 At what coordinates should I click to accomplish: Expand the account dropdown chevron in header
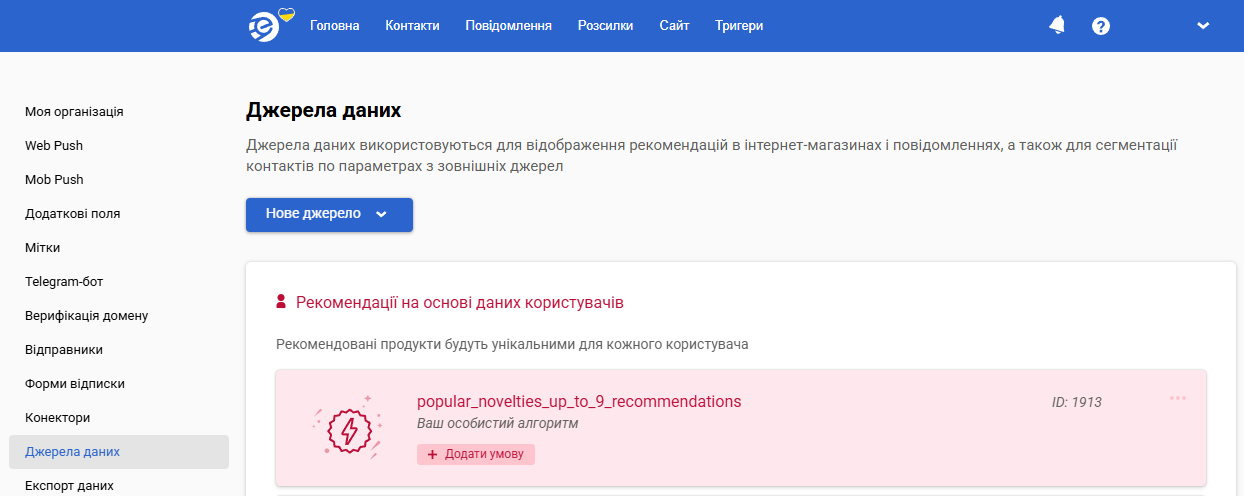click(1203, 26)
